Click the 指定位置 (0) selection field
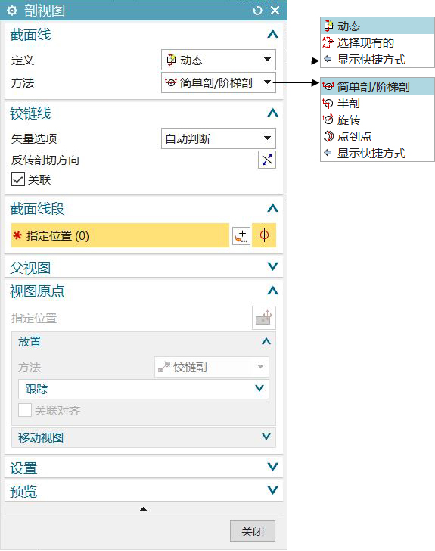The image size is (435, 551). point(120,235)
